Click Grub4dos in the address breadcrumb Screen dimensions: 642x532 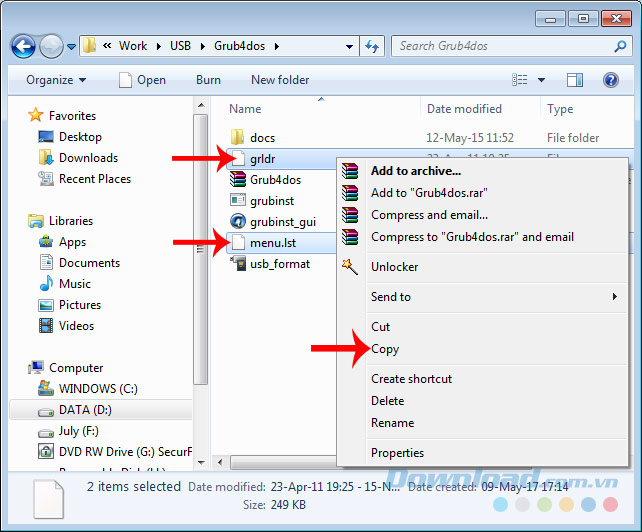point(240,46)
